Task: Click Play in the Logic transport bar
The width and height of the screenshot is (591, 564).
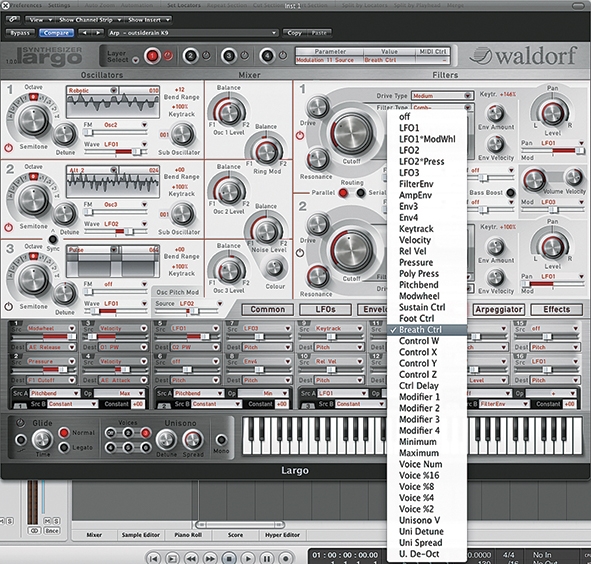Action: click(x=248, y=558)
